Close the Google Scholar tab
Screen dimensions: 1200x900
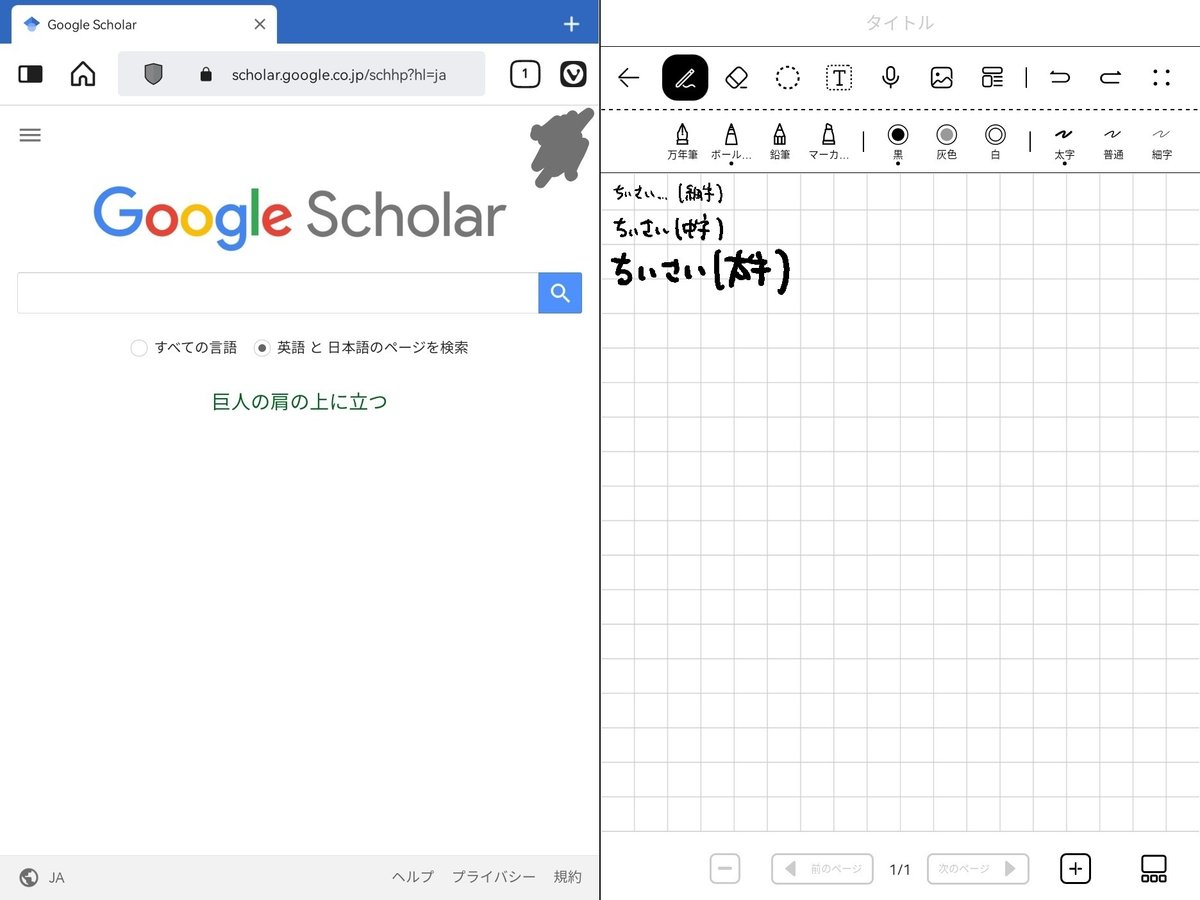[x=260, y=24]
